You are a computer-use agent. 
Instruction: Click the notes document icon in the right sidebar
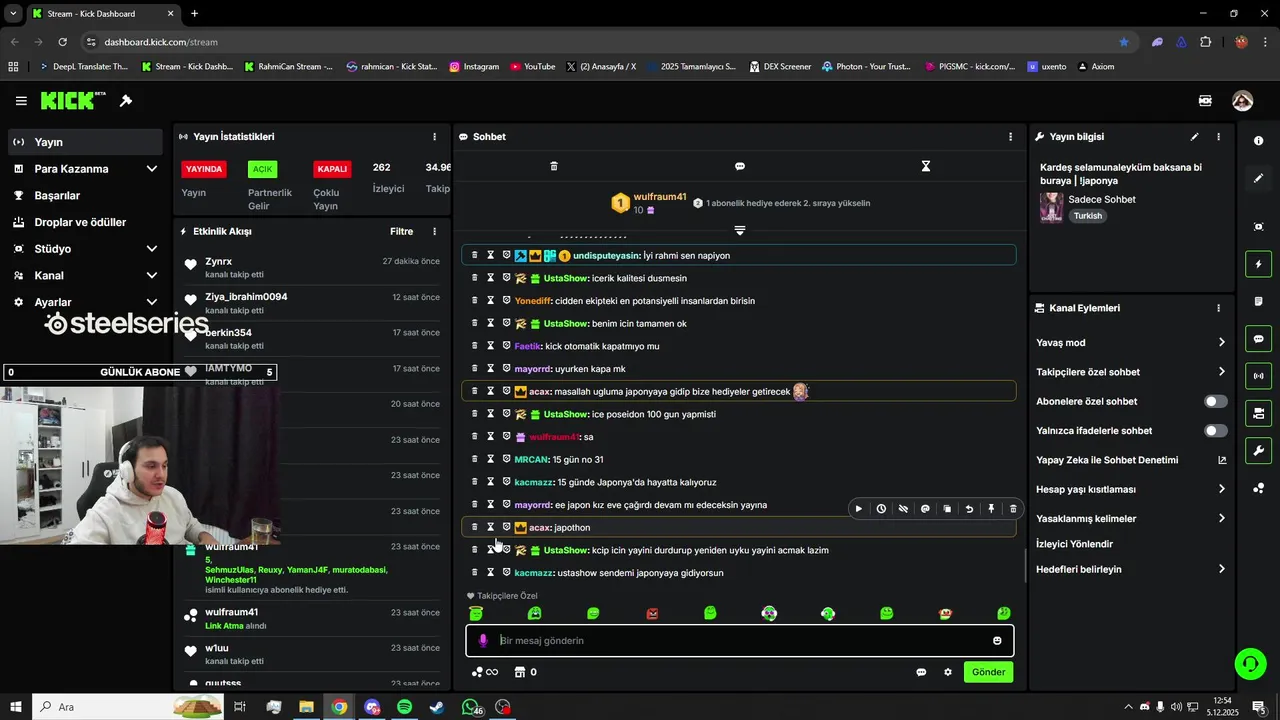click(1258, 302)
